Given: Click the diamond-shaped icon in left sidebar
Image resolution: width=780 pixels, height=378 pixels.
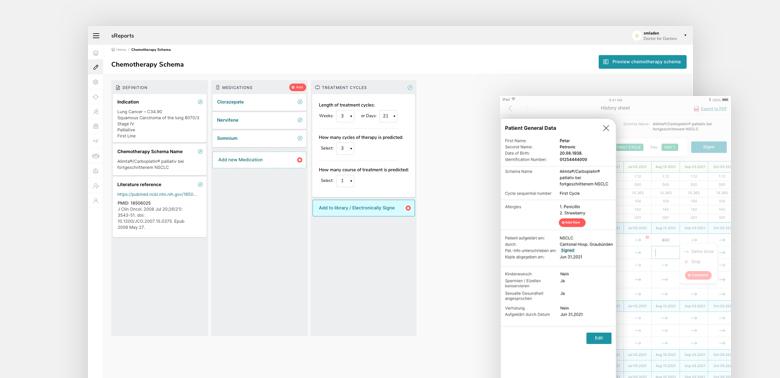Looking at the screenshot, I should [96, 97].
